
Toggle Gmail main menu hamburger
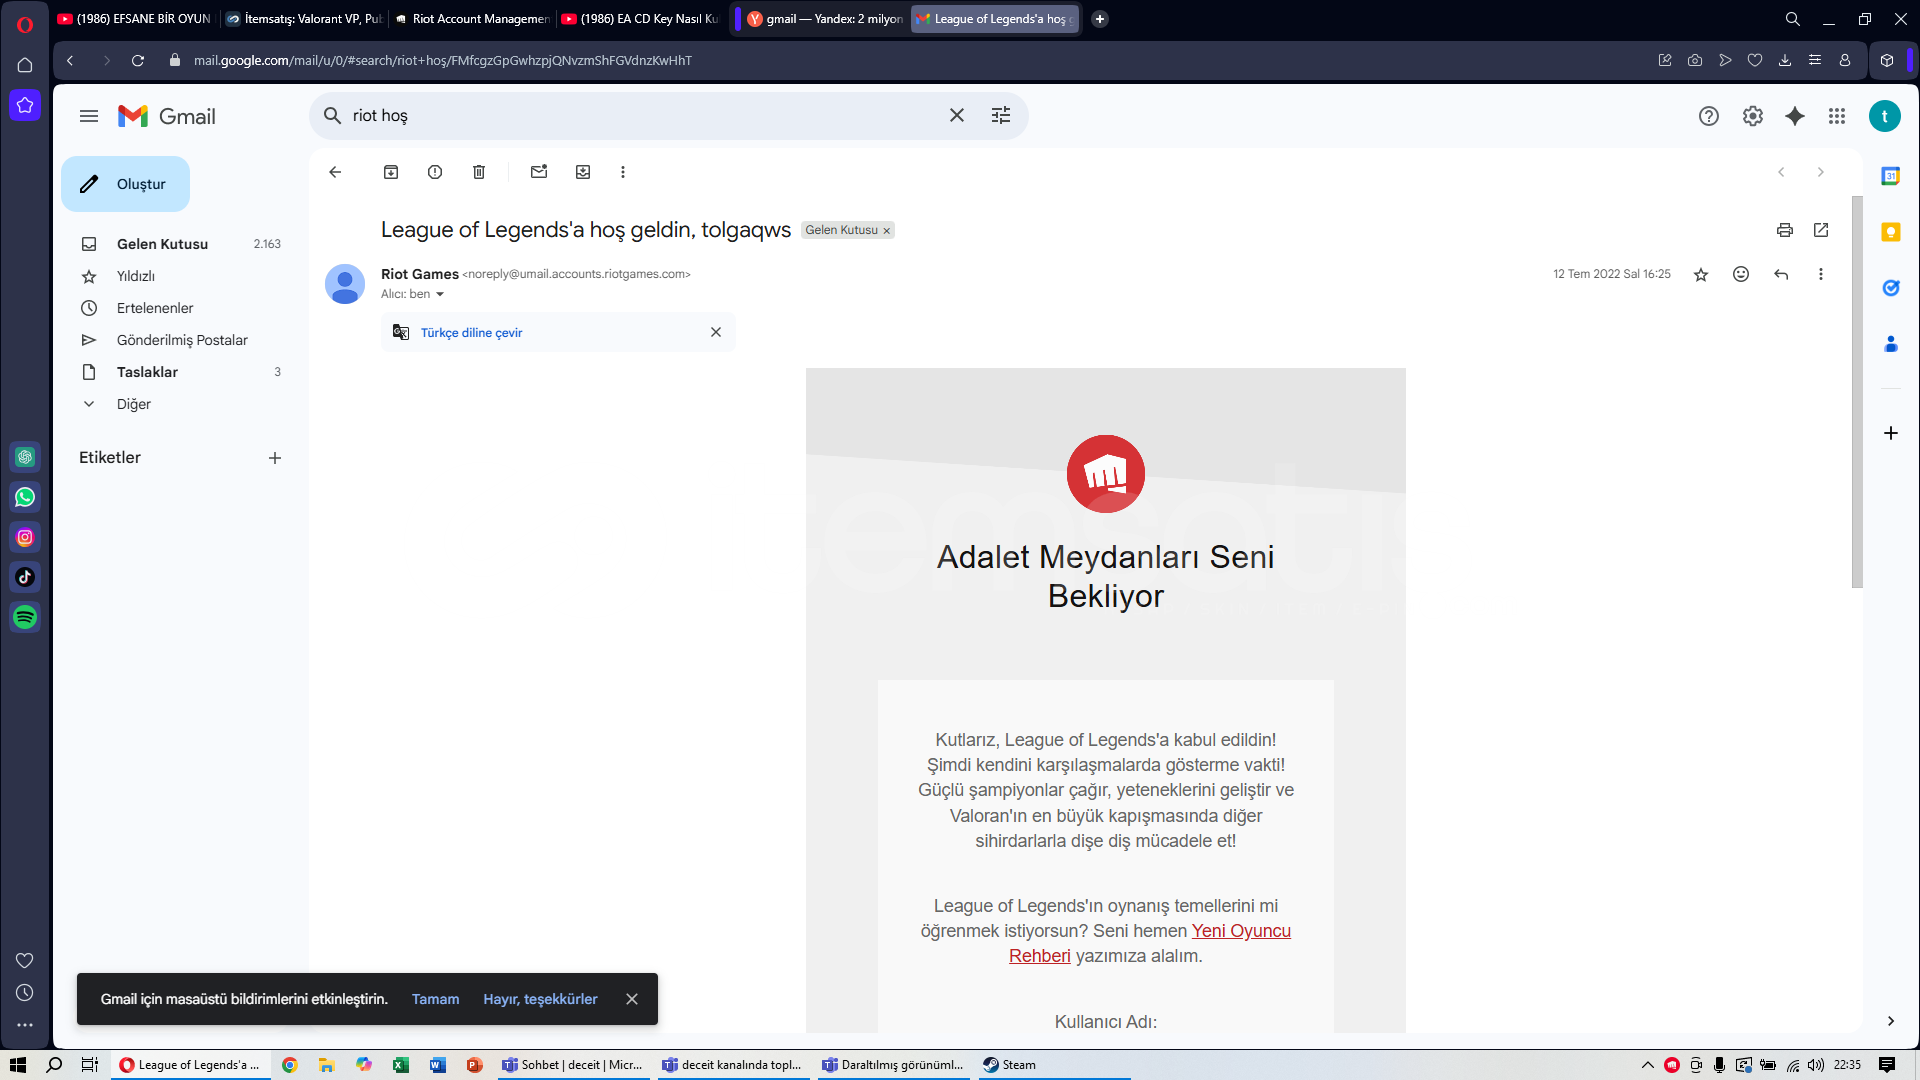[89, 116]
